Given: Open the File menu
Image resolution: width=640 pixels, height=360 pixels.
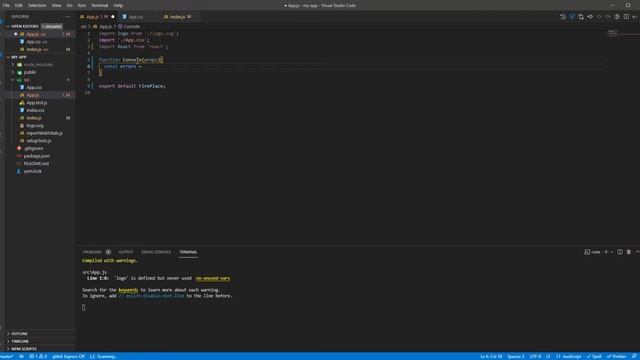Looking at the screenshot, I should pos(6,5).
